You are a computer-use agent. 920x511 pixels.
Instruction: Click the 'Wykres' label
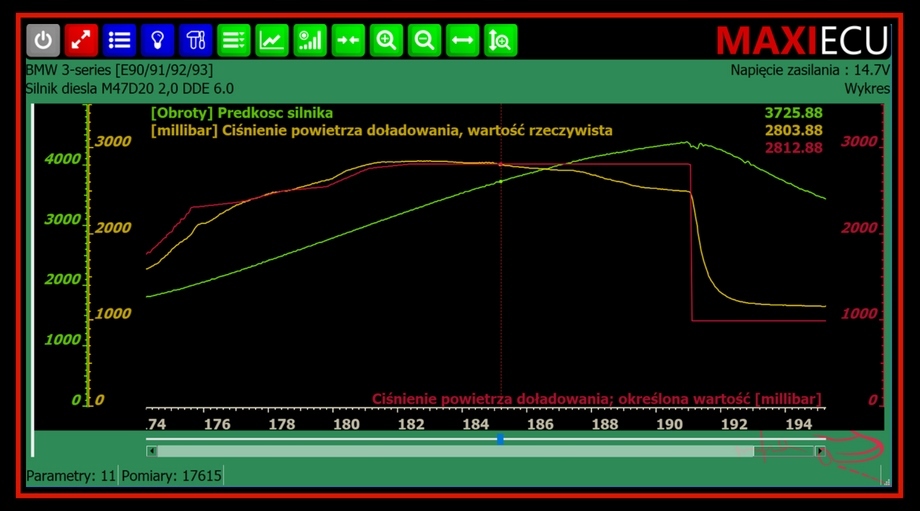click(867, 89)
